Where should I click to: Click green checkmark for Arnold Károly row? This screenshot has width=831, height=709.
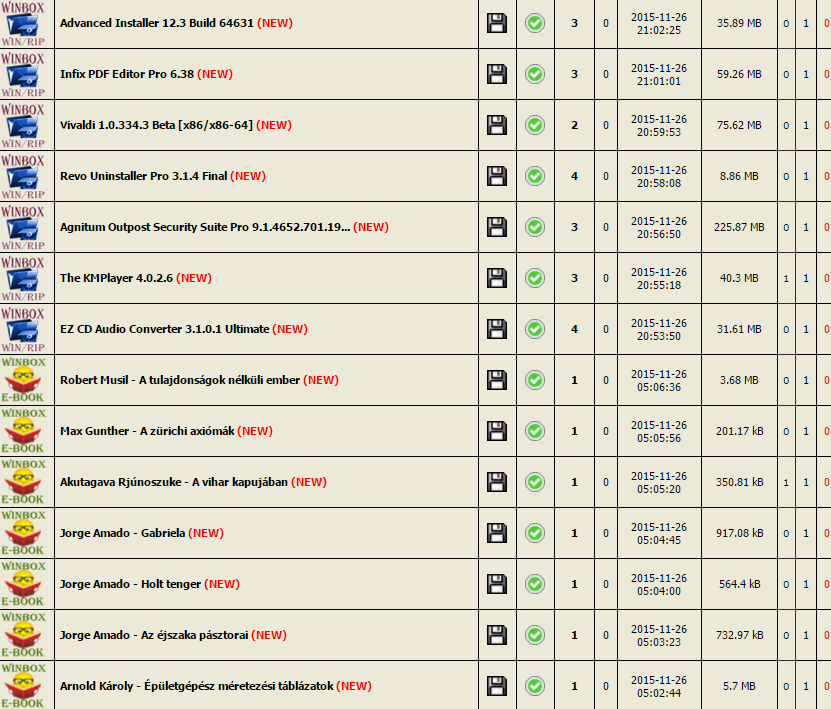click(535, 686)
